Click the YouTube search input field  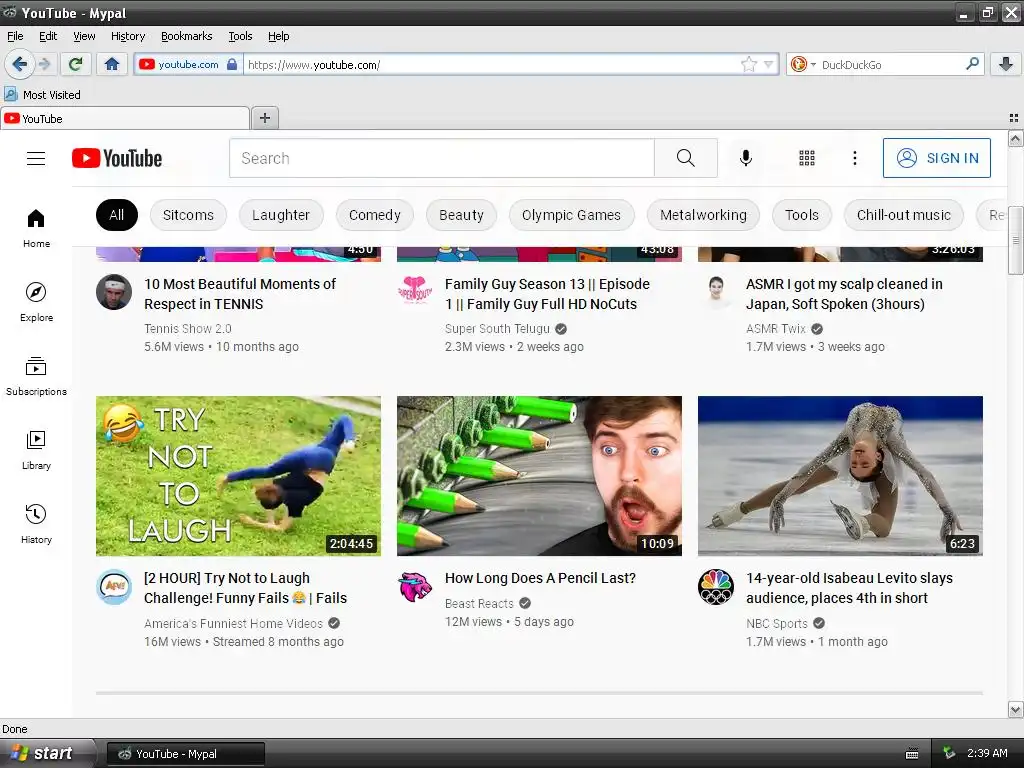tap(441, 158)
